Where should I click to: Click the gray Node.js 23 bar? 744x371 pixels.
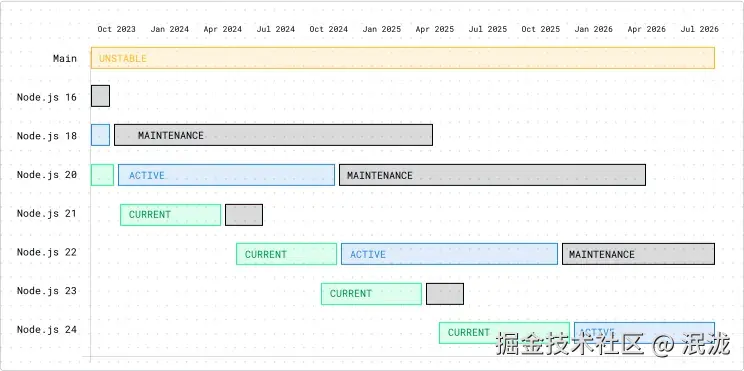(x=445, y=294)
